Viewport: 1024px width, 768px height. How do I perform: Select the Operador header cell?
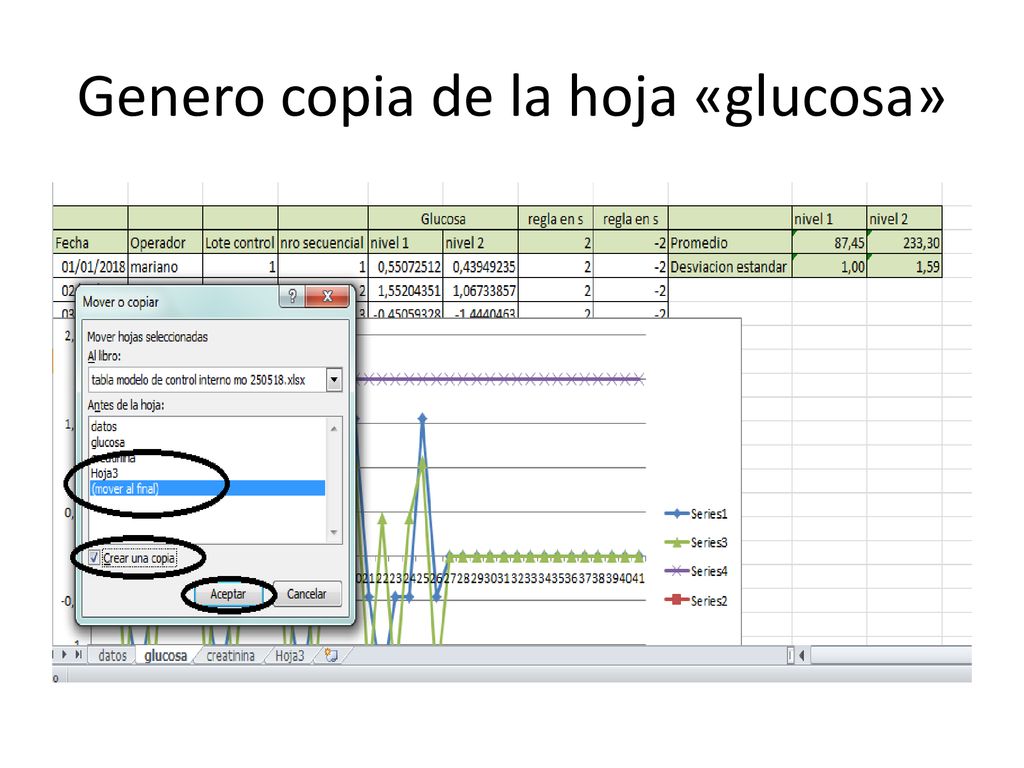click(x=165, y=242)
